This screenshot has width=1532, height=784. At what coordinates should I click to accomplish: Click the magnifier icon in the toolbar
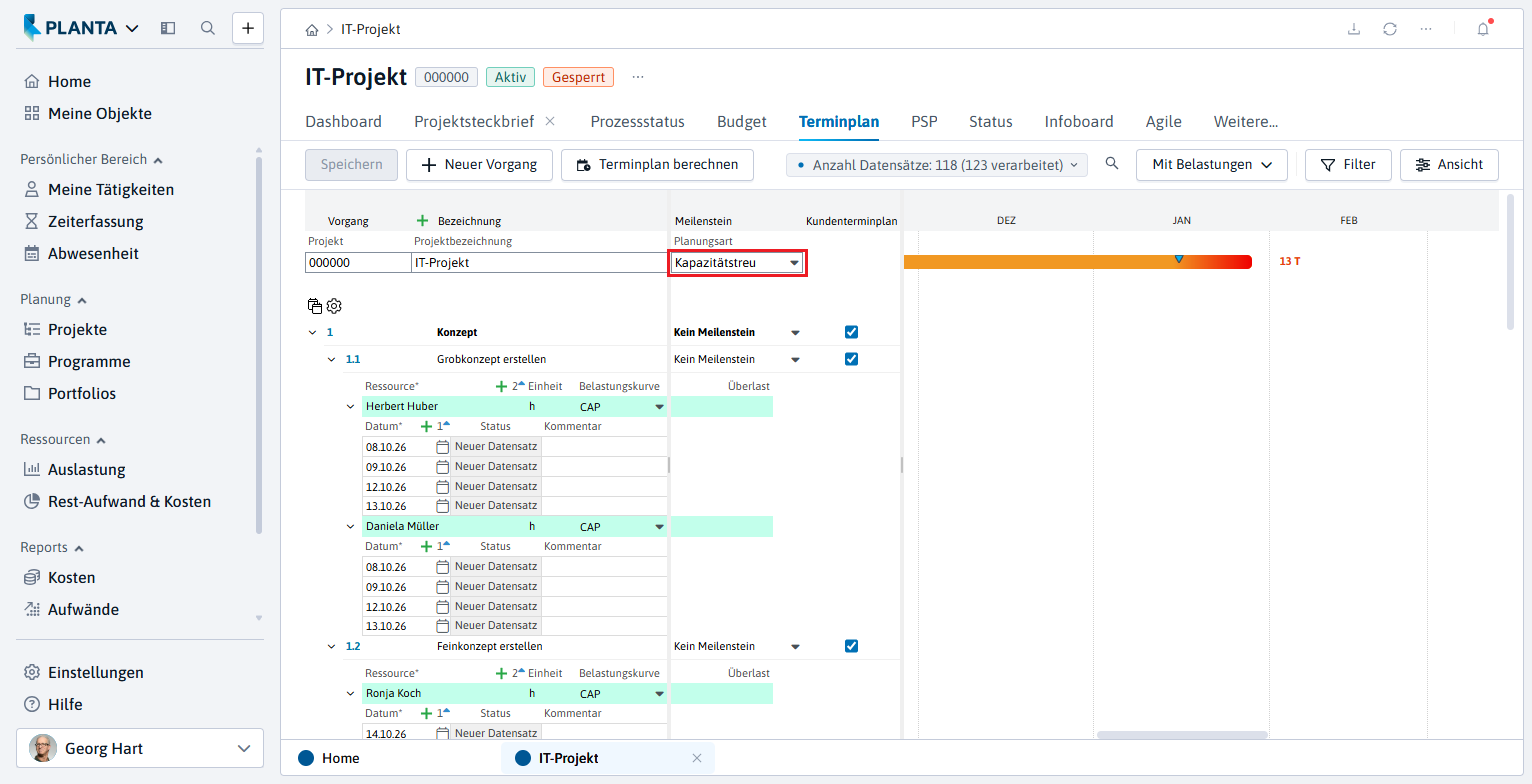click(x=1112, y=164)
